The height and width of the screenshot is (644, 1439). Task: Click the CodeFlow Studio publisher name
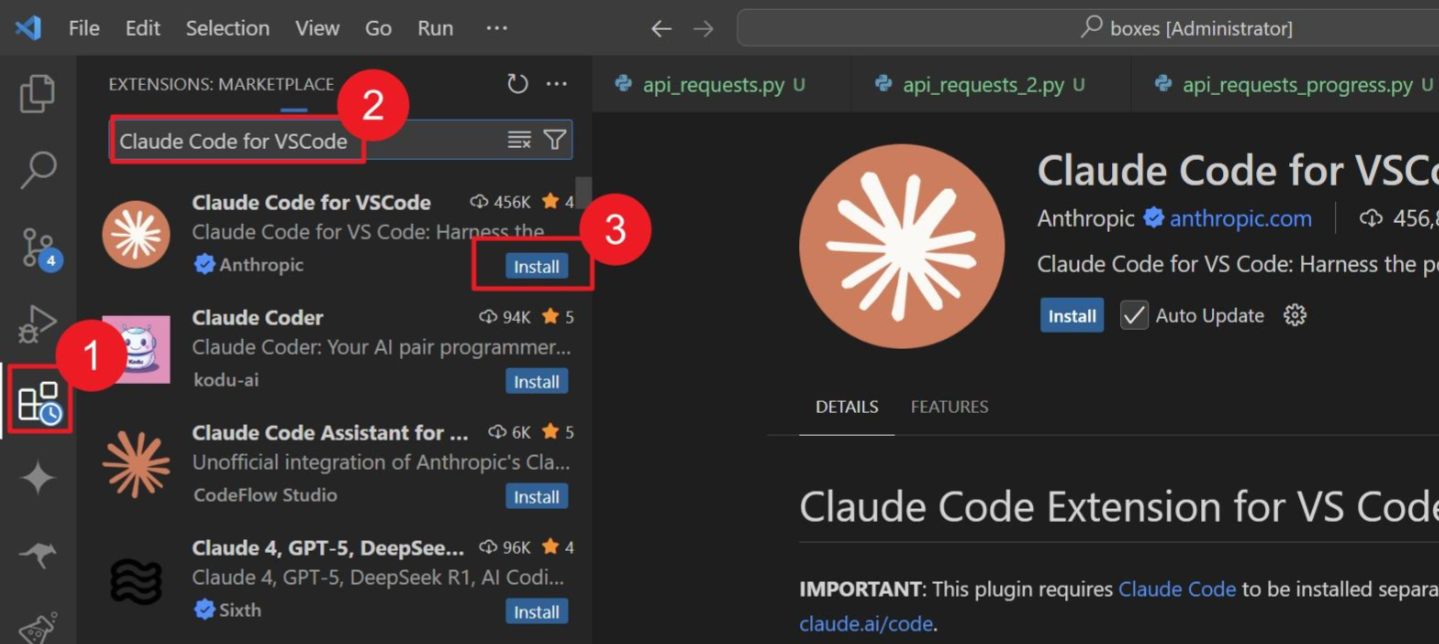pyautogui.click(x=265, y=494)
